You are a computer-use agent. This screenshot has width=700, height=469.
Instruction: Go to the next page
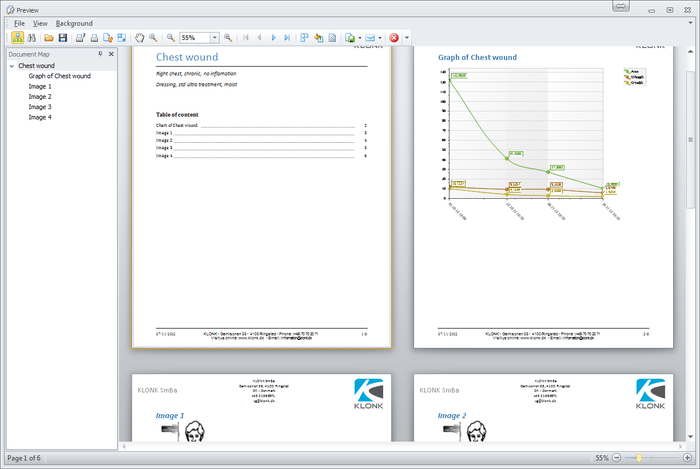point(274,38)
